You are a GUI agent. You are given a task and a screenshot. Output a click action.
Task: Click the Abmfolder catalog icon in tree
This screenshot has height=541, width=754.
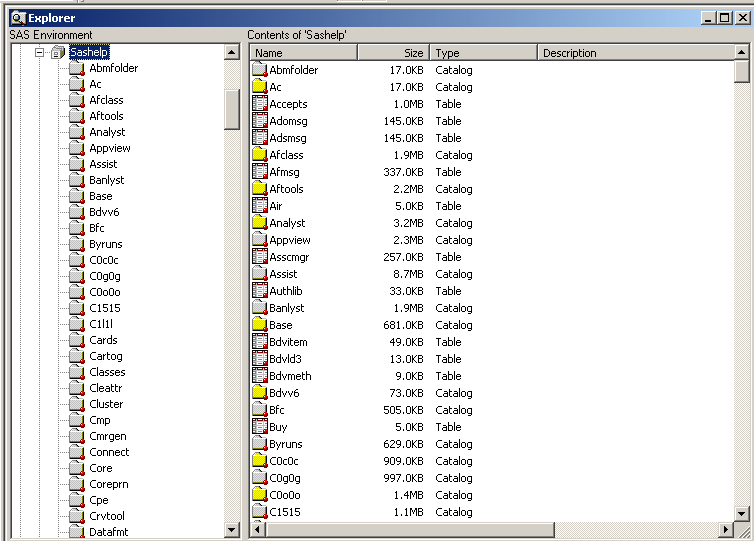pos(76,68)
